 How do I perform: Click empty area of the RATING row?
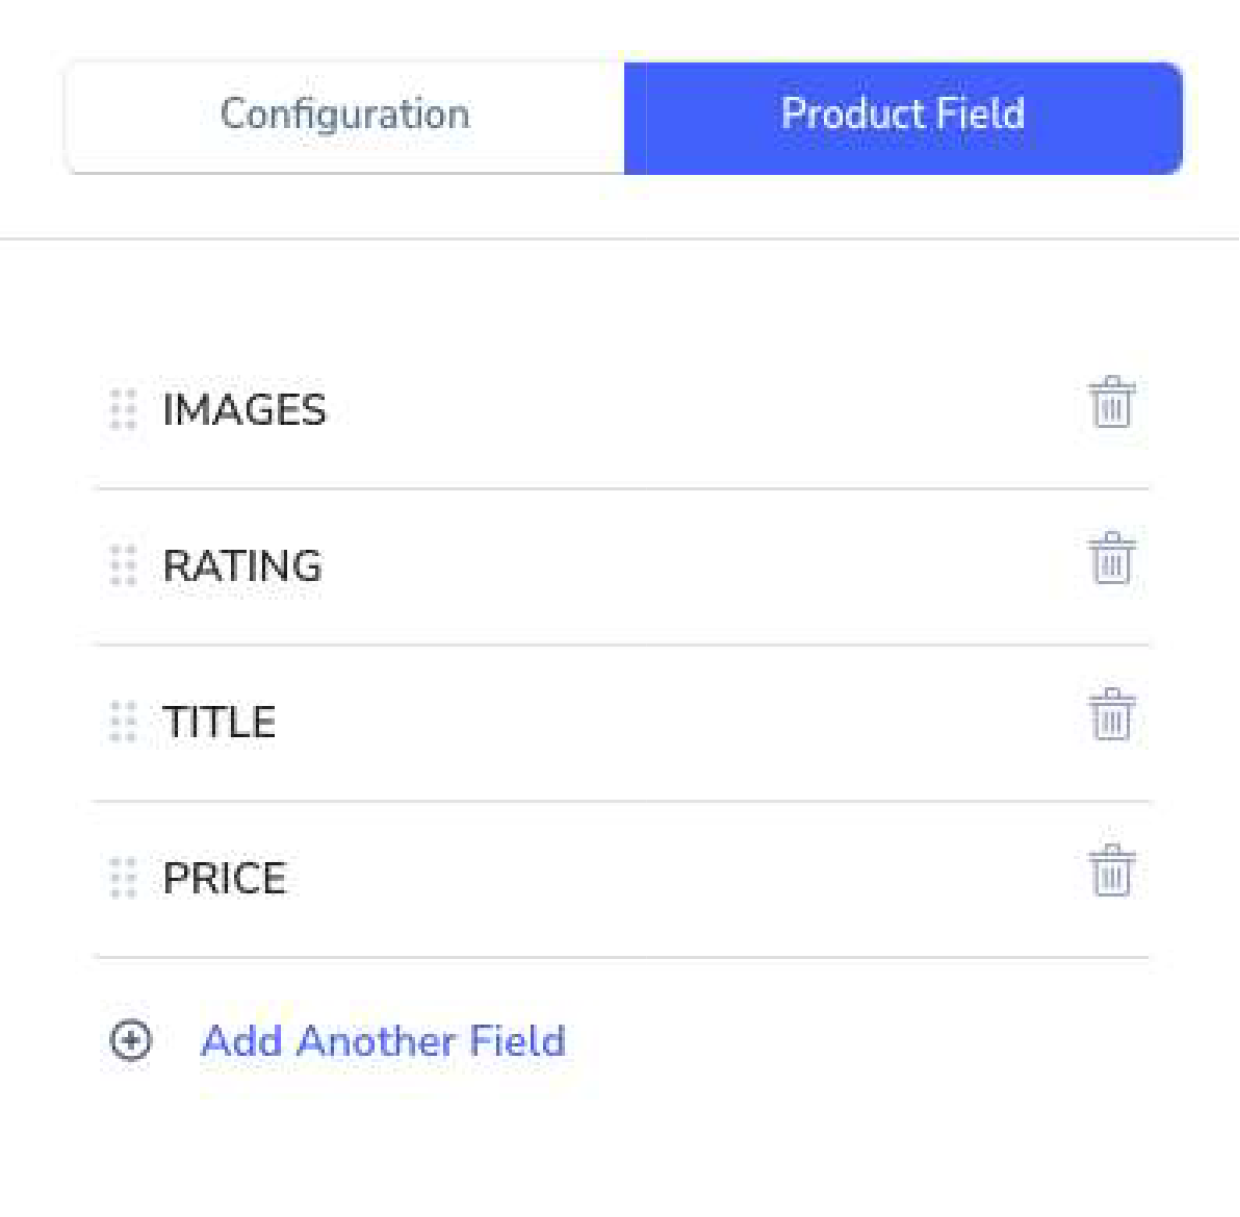700,566
